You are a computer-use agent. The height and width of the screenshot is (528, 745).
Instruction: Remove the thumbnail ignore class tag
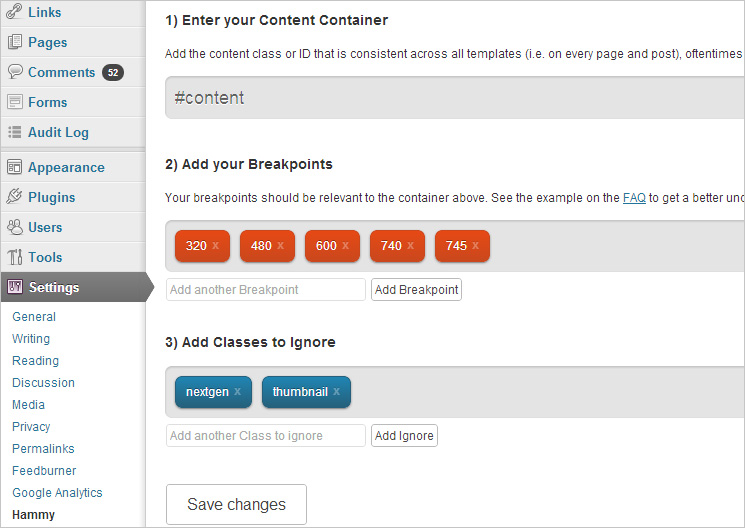click(336, 392)
